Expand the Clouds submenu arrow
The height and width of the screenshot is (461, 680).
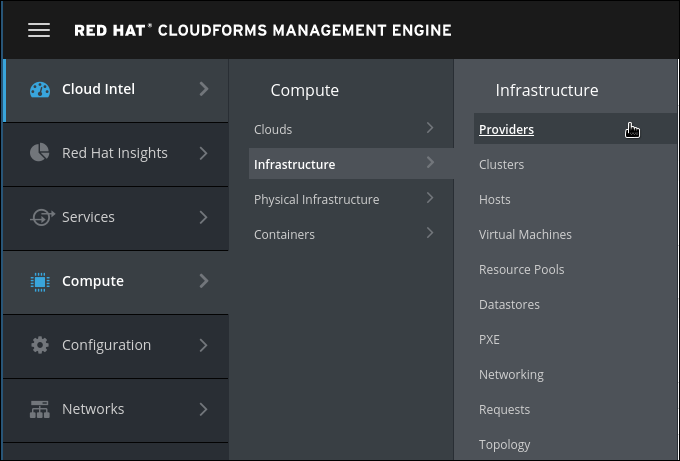430,128
